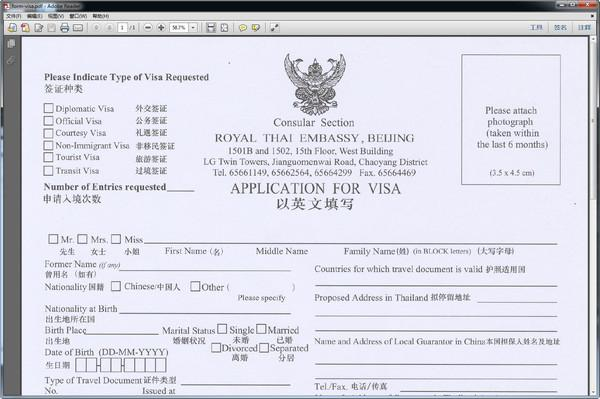Click the page number input field
The image size is (600, 399).
[122, 28]
